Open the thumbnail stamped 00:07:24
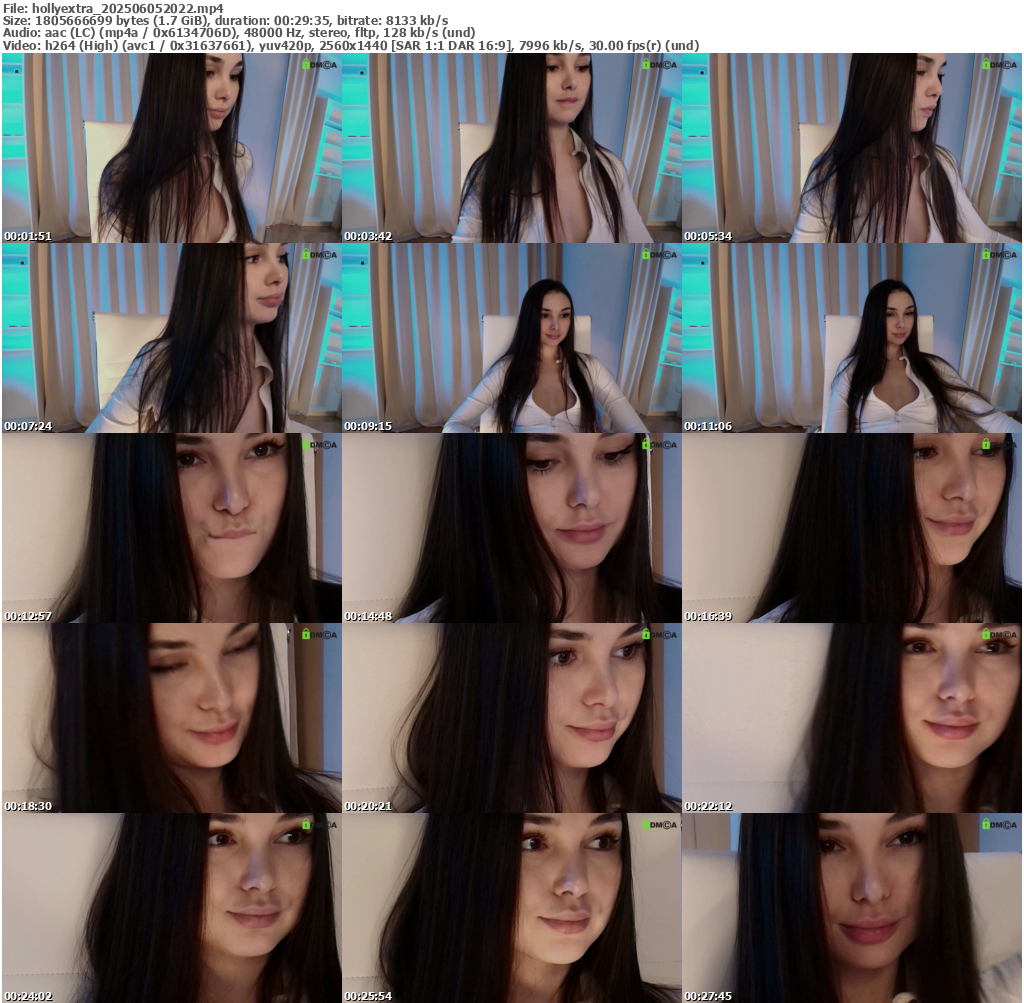This screenshot has height=1003, width=1024. point(172,338)
